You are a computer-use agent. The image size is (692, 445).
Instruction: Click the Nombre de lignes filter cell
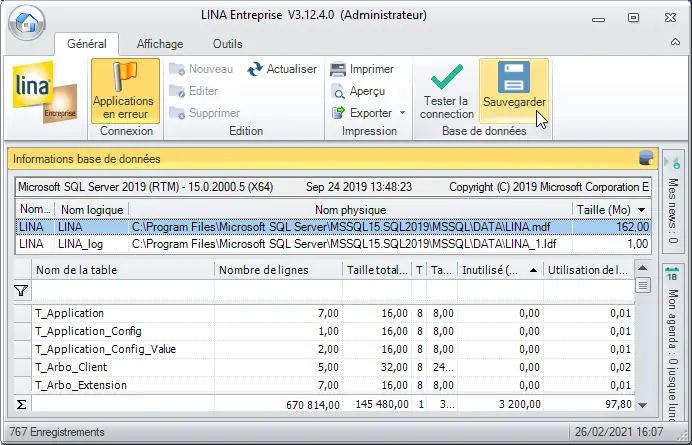pyautogui.click(x=278, y=291)
